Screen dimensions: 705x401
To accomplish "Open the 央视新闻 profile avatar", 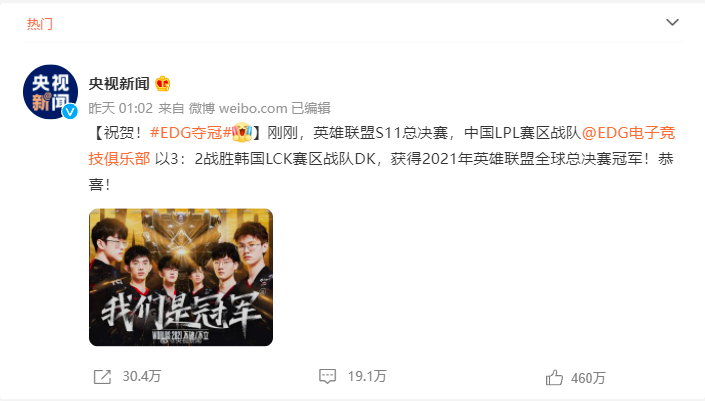I will pos(50,92).
